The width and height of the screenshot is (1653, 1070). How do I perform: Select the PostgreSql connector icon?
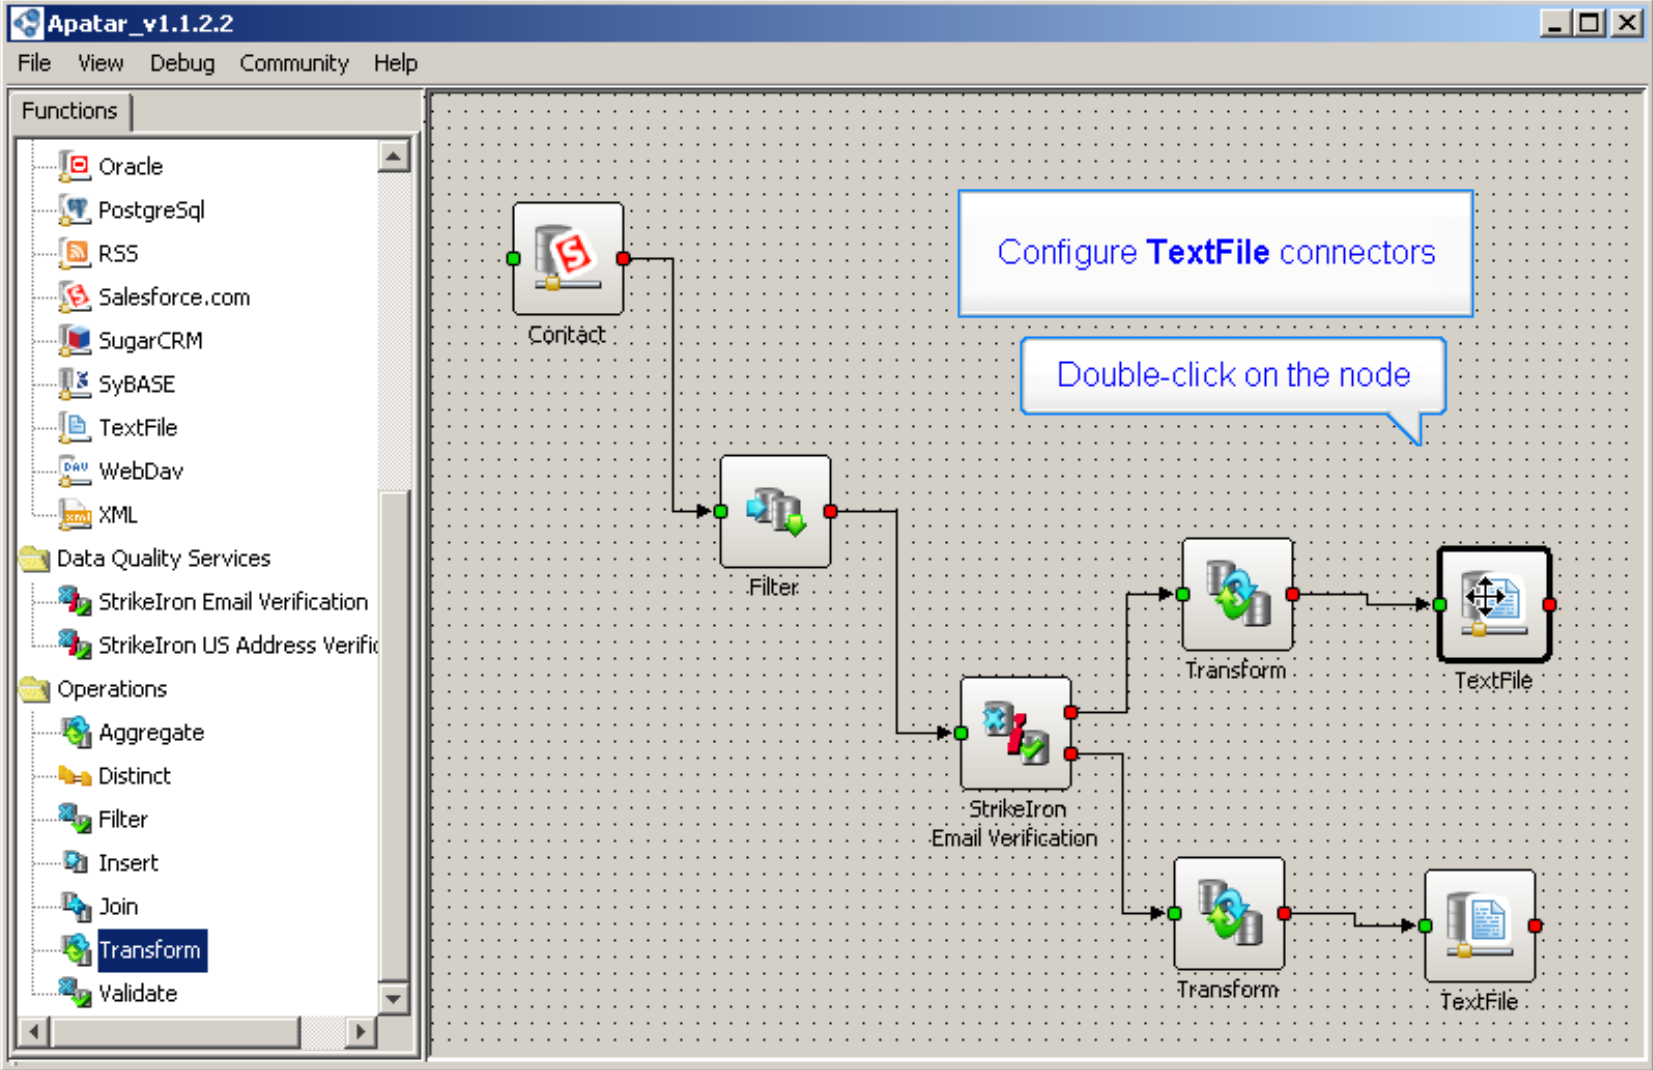pyautogui.click(x=75, y=210)
